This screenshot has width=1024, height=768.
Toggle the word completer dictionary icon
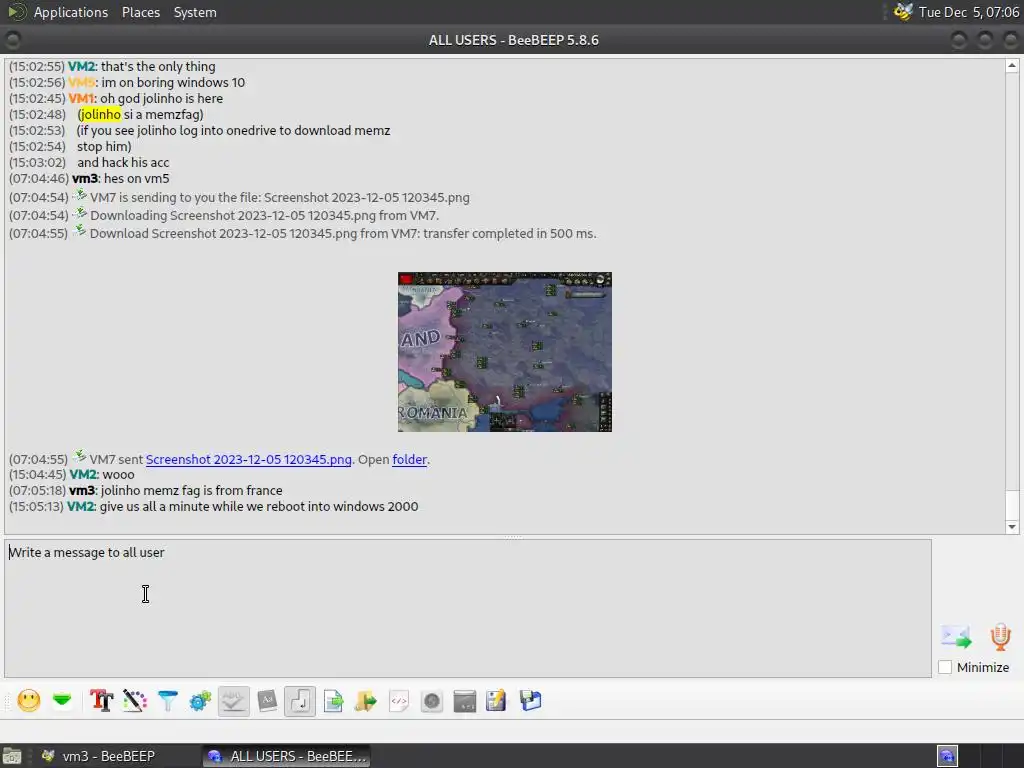pyautogui.click(x=267, y=701)
